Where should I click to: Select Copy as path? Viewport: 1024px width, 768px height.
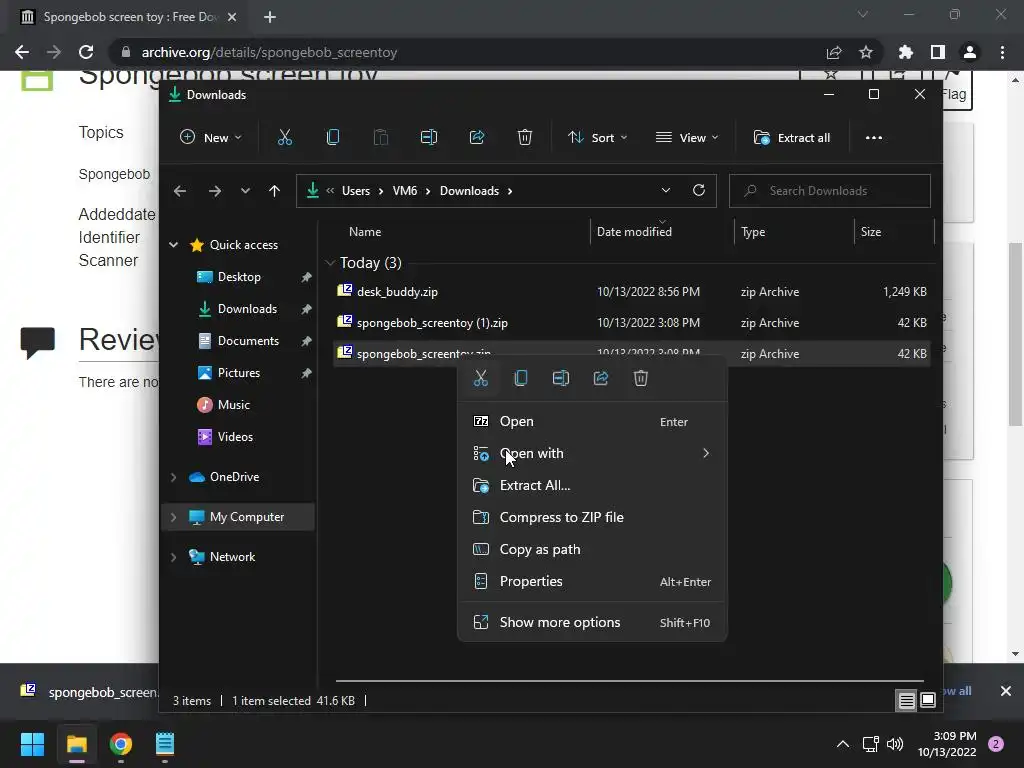coord(593,549)
